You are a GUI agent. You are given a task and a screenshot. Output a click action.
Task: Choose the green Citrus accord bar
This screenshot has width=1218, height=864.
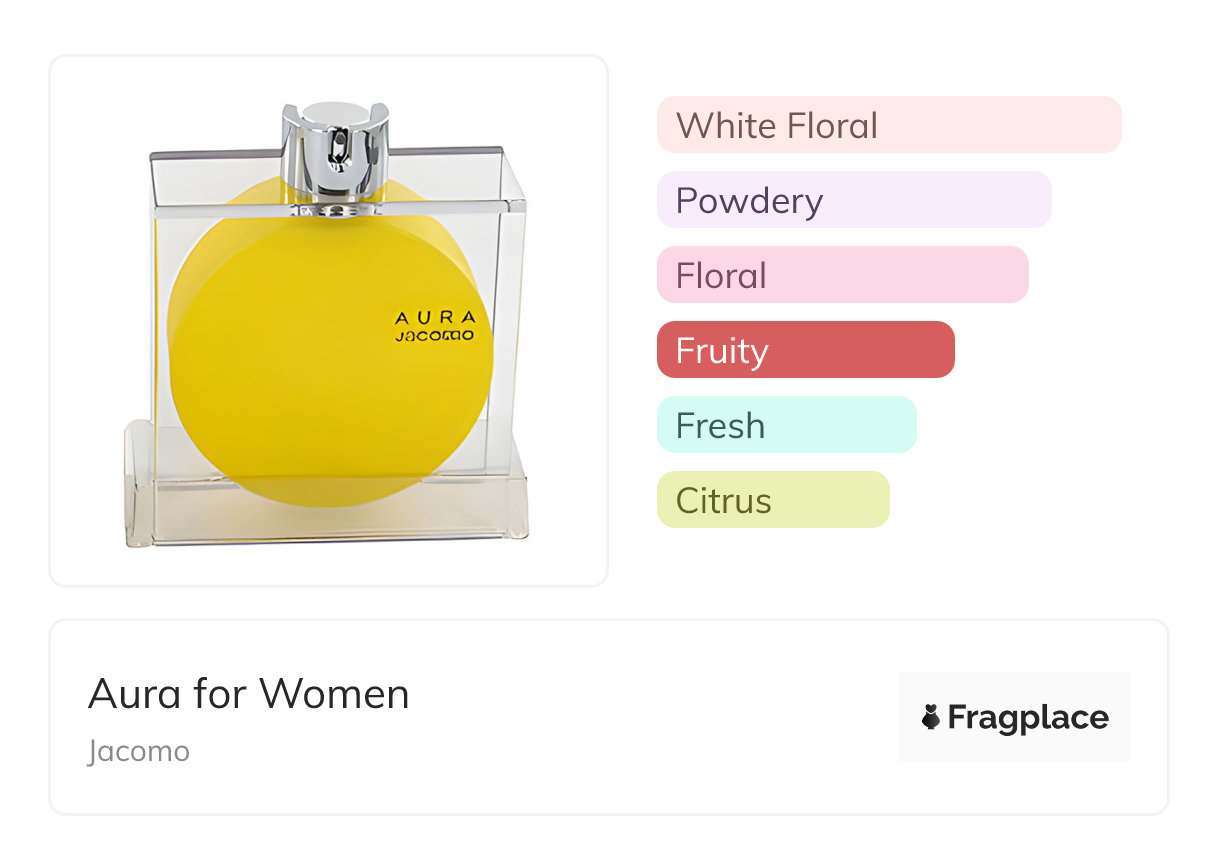[x=772, y=500]
